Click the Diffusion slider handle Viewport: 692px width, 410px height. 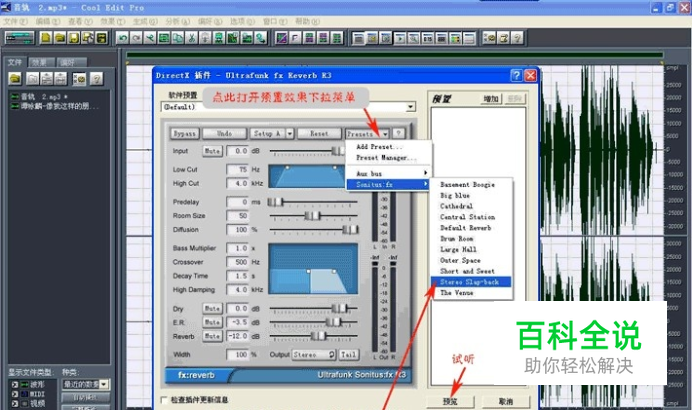pos(350,229)
